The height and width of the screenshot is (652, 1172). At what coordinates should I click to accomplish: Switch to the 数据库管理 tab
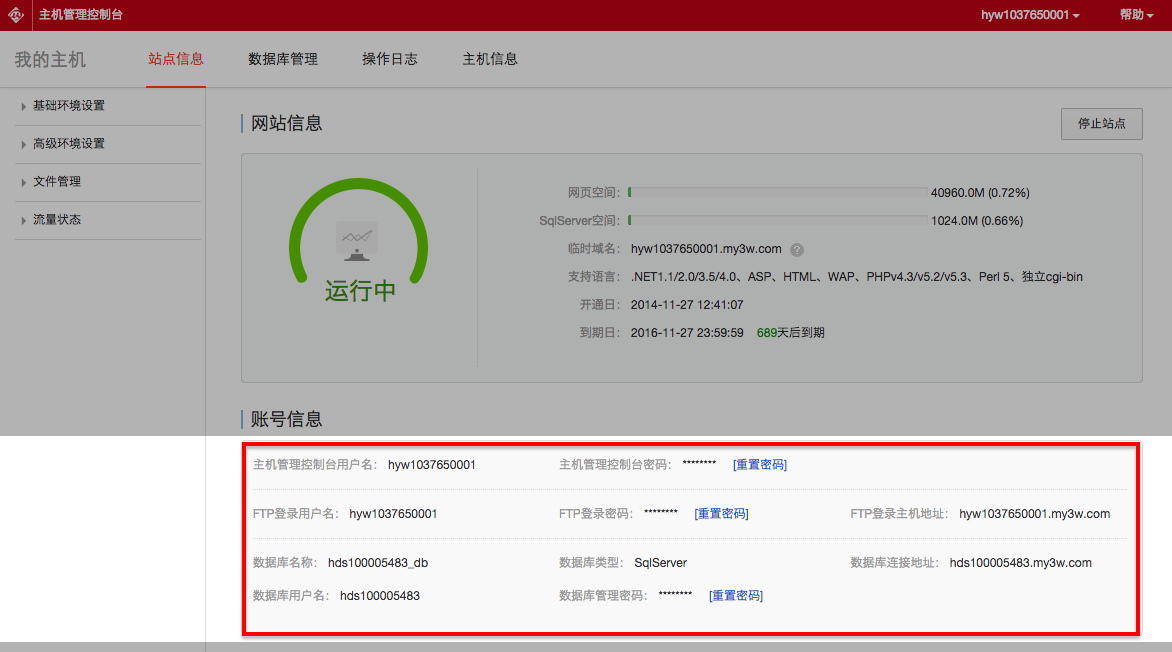point(283,59)
